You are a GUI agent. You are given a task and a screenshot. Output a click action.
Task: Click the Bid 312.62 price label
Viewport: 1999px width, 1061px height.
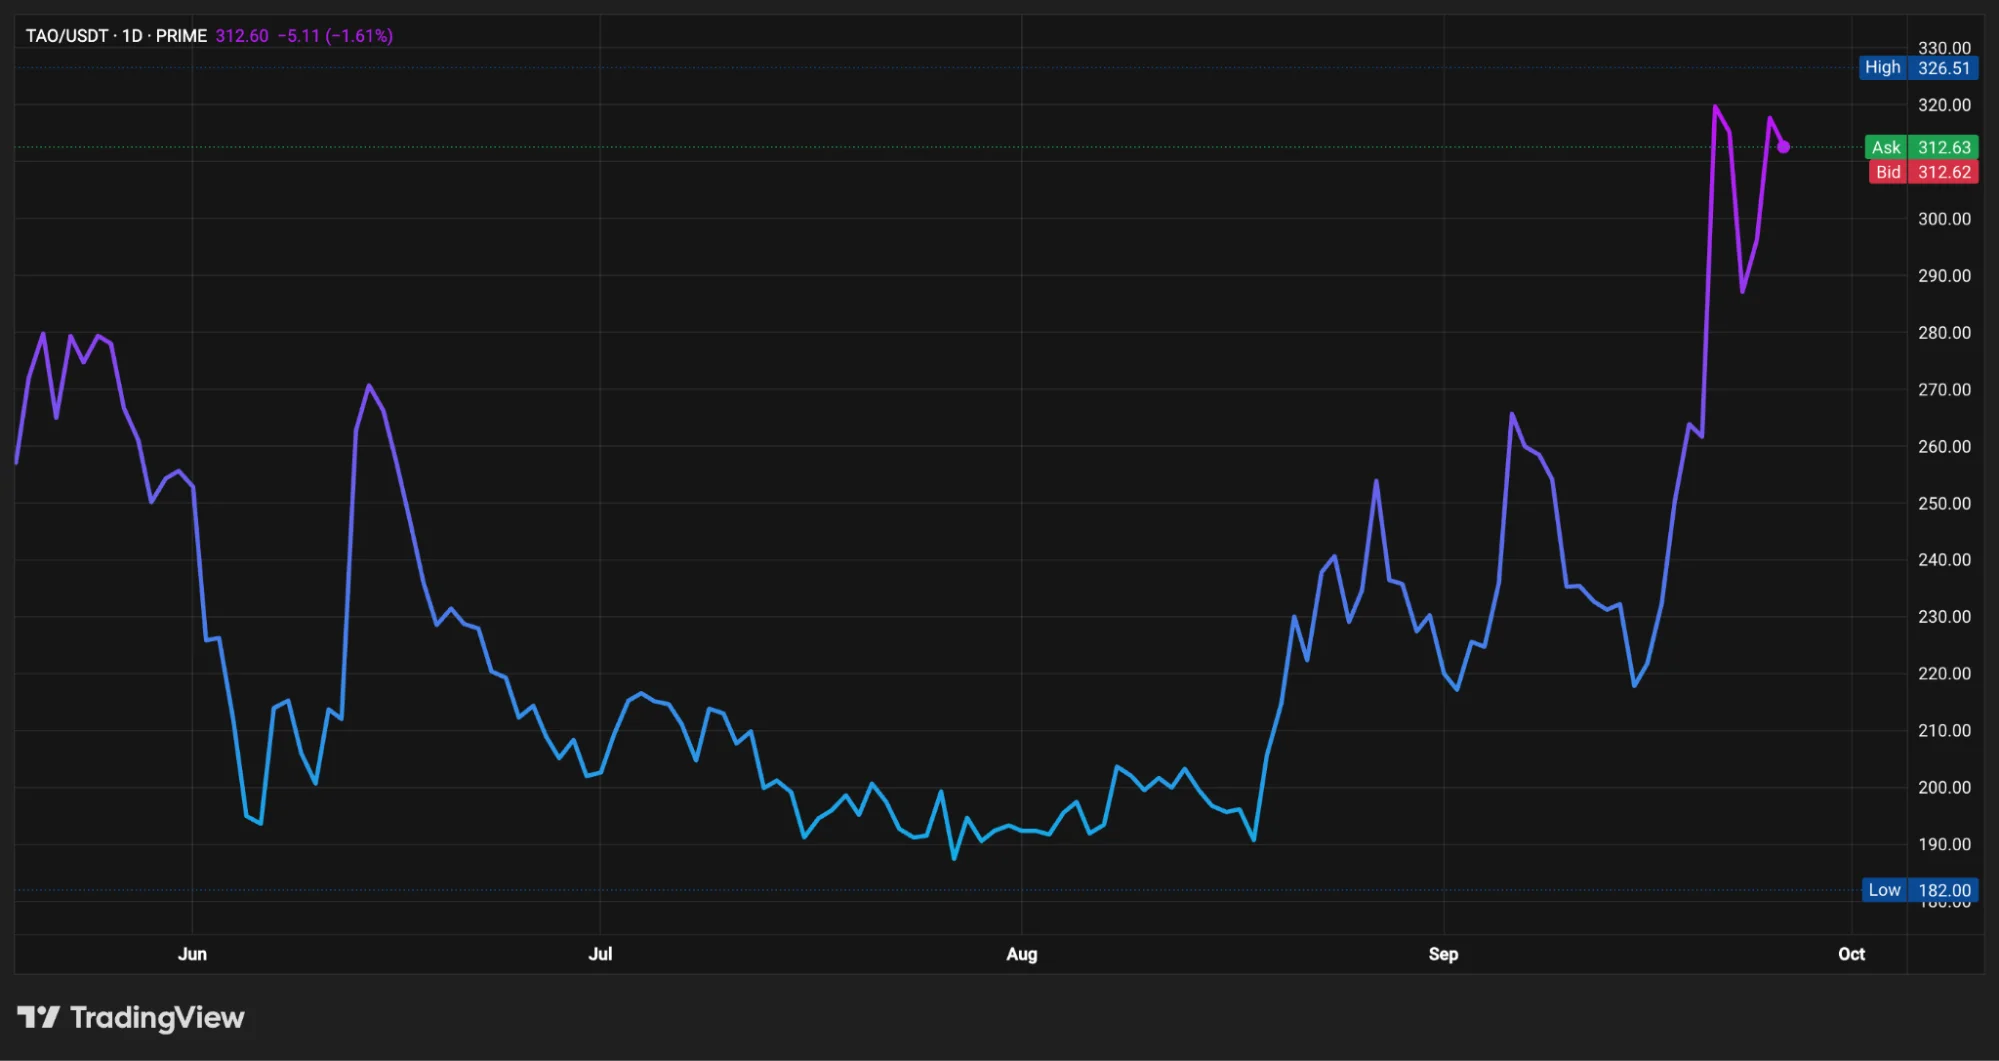pyautogui.click(x=1924, y=172)
